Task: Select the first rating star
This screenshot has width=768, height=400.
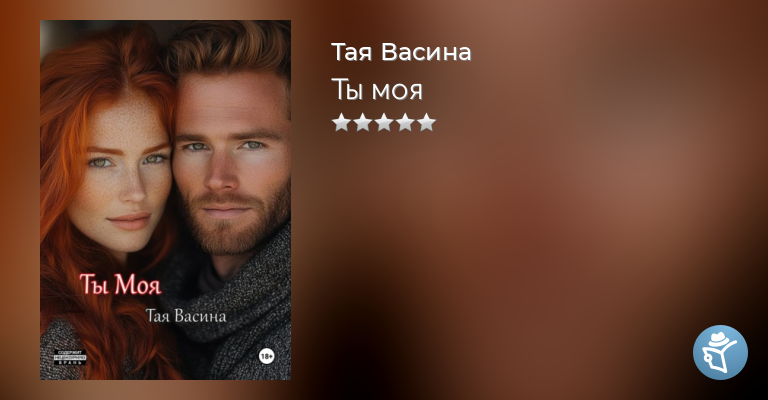Action: click(341, 122)
